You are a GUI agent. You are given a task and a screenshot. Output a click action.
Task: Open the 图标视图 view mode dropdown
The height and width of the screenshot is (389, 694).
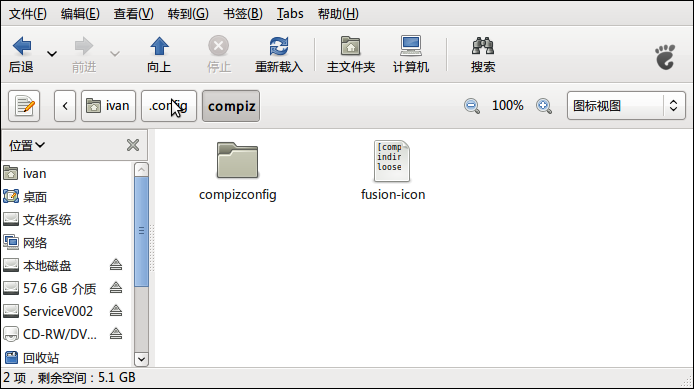626,106
